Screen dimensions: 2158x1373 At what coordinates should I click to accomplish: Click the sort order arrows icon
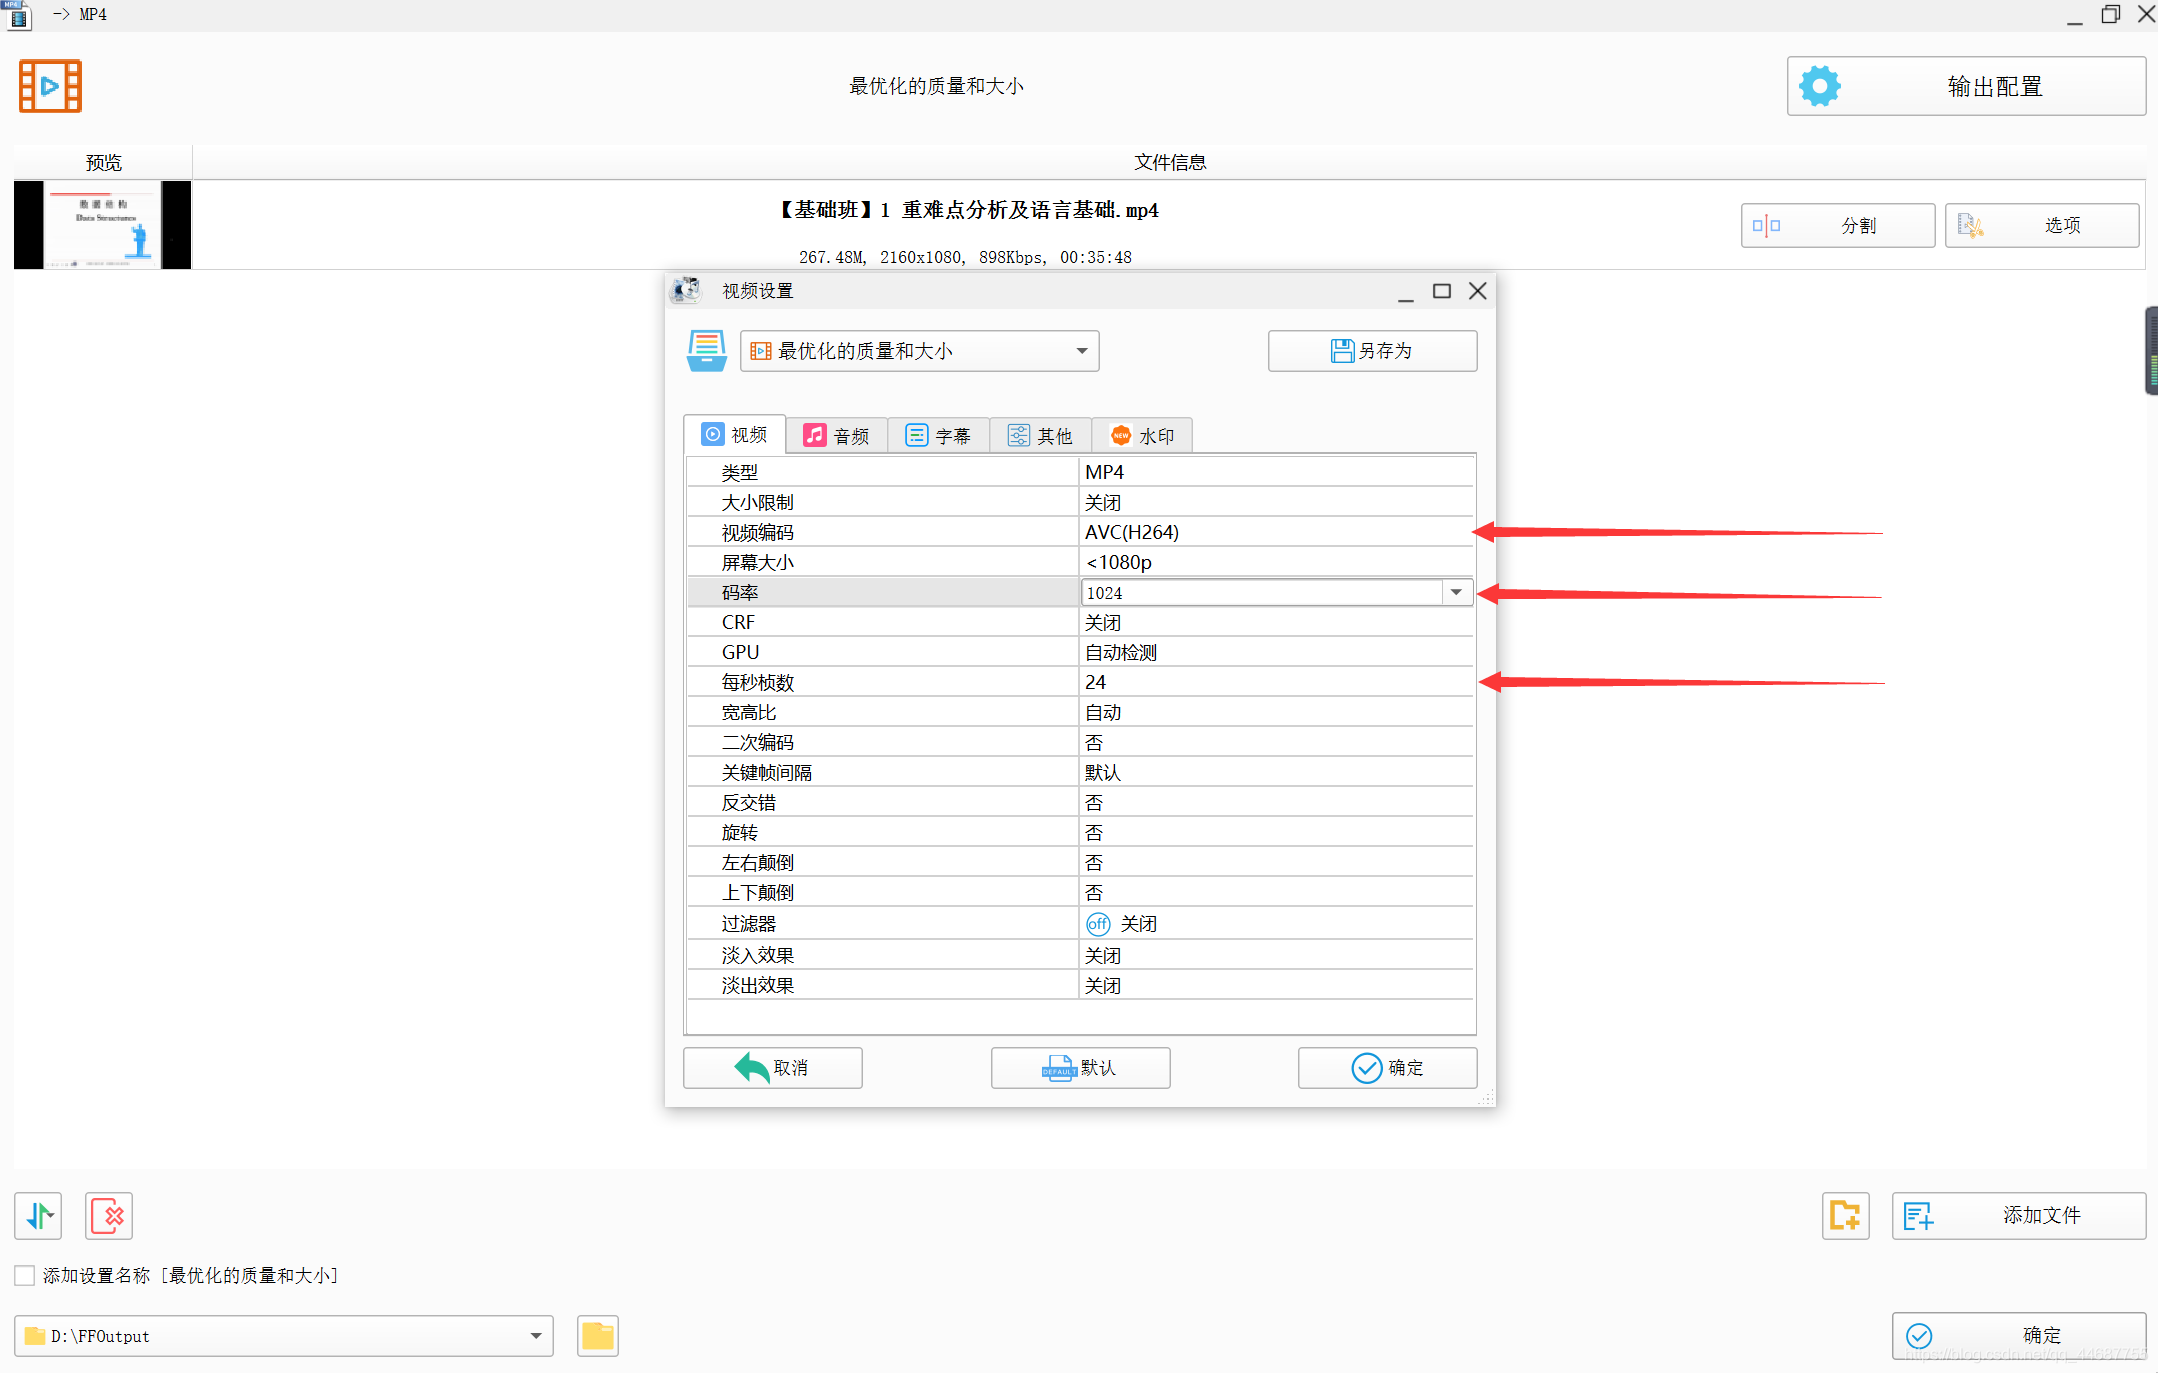pos(39,1216)
